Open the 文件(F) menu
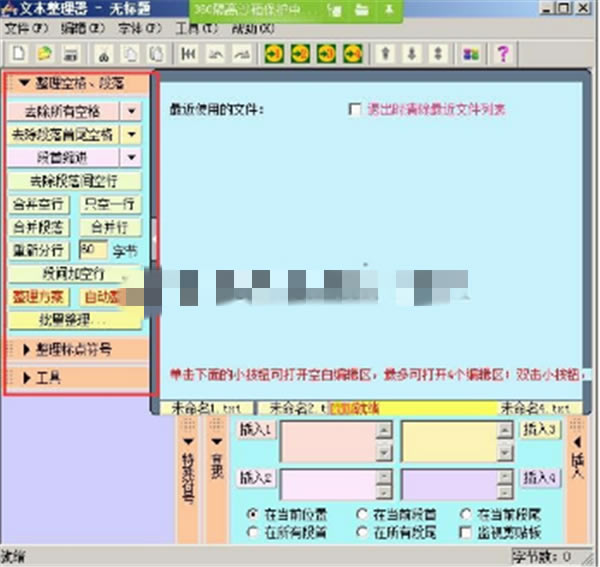The image size is (600, 567). click(26, 28)
